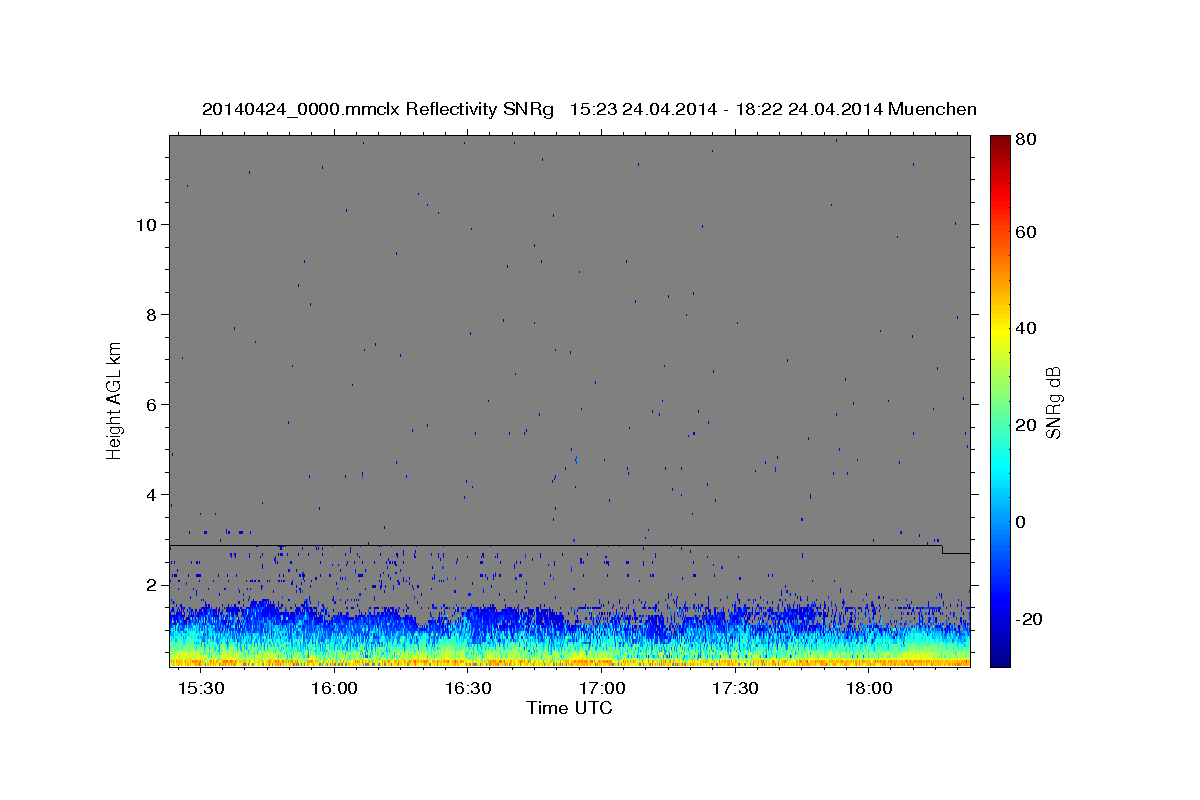Click the height tick label 4
Viewport: 1200px width, 800px height.
click(153, 494)
